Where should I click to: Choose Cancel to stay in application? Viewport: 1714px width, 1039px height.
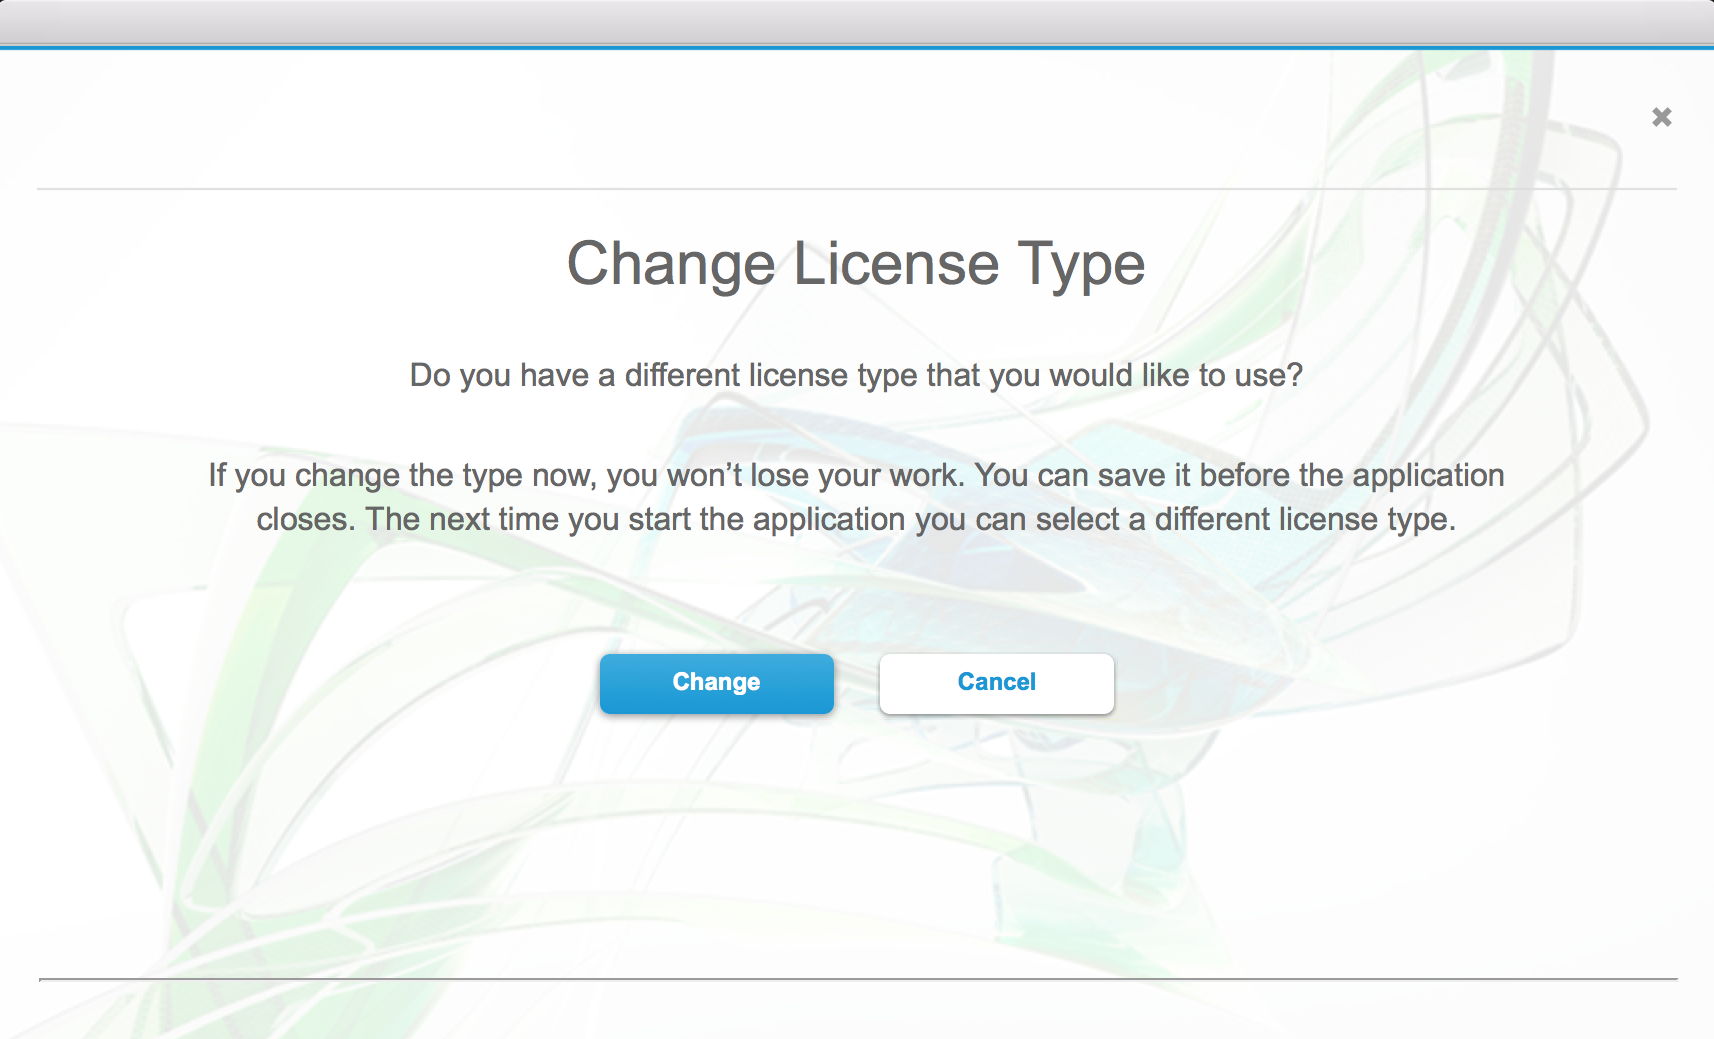[996, 683]
